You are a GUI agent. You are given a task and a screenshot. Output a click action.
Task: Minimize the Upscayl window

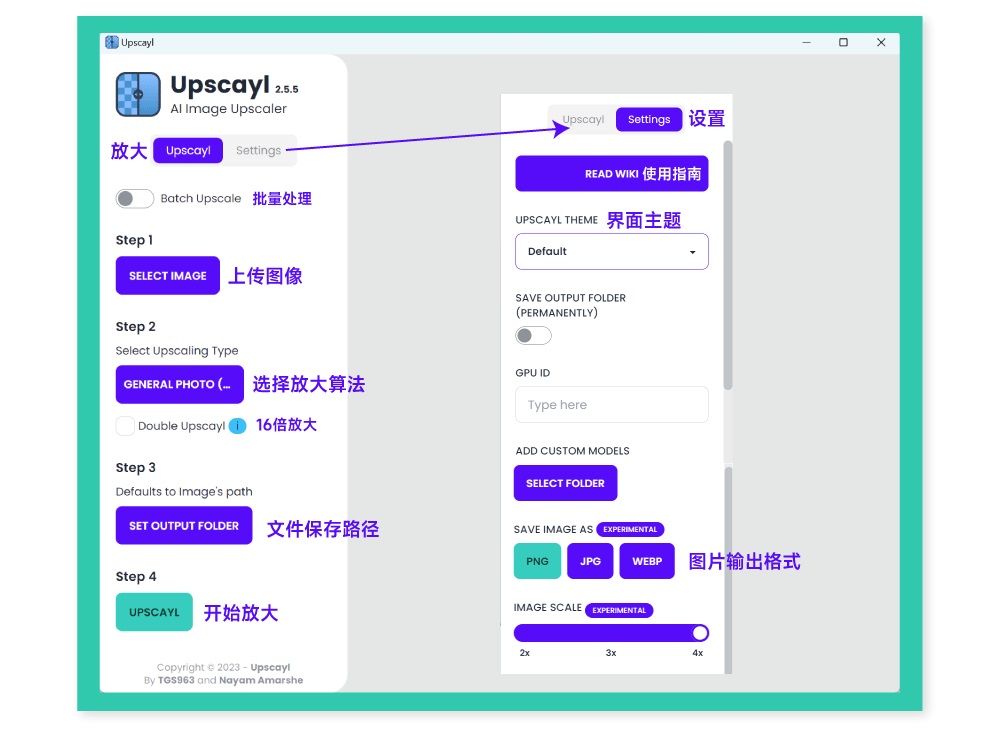click(x=806, y=42)
